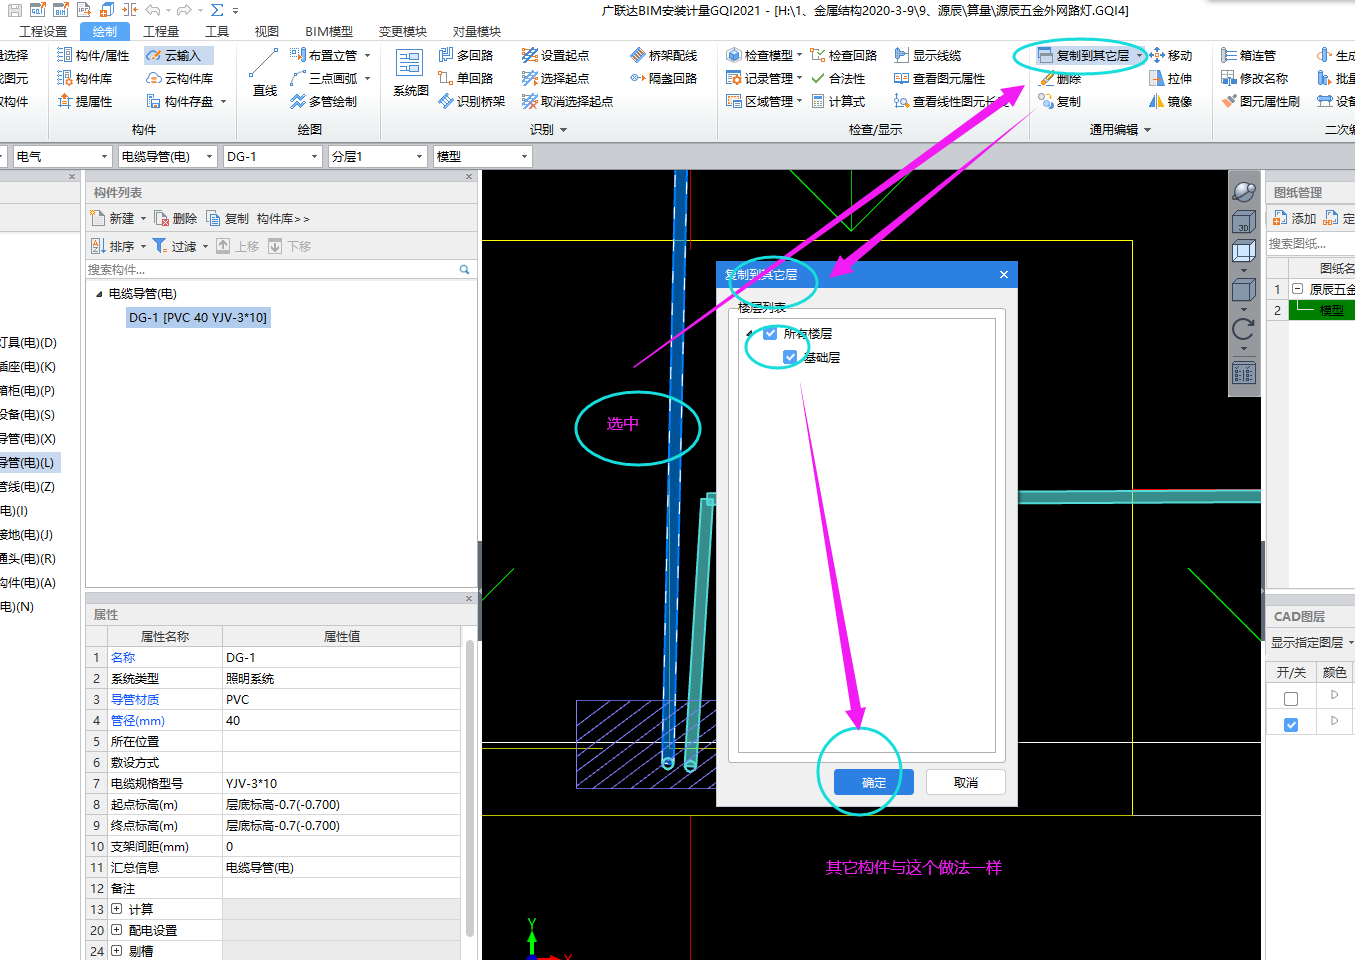Open the 电缆导管(电) component type dropdown

tap(167, 156)
